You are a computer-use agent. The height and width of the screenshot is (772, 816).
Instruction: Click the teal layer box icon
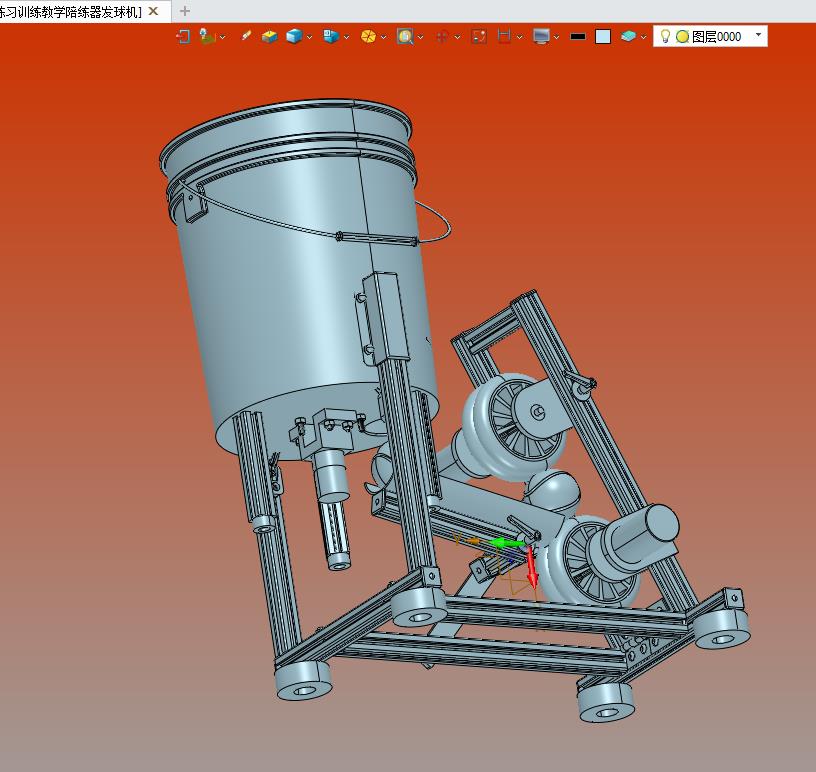coord(628,36)
